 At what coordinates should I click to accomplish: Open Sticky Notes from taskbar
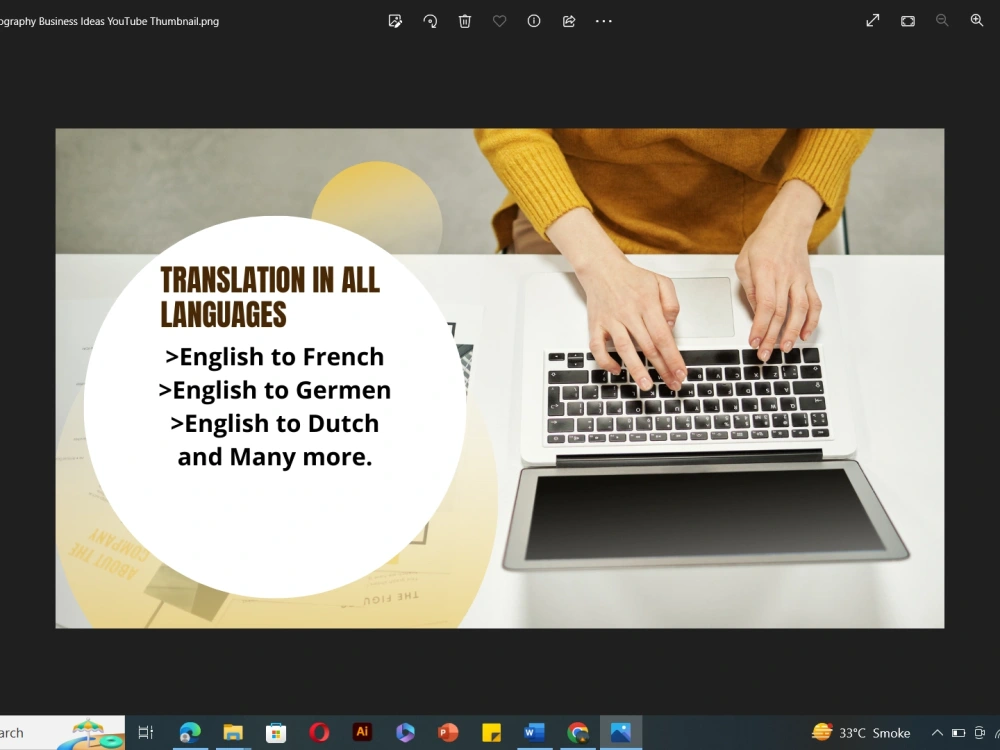tap(491, 733)
